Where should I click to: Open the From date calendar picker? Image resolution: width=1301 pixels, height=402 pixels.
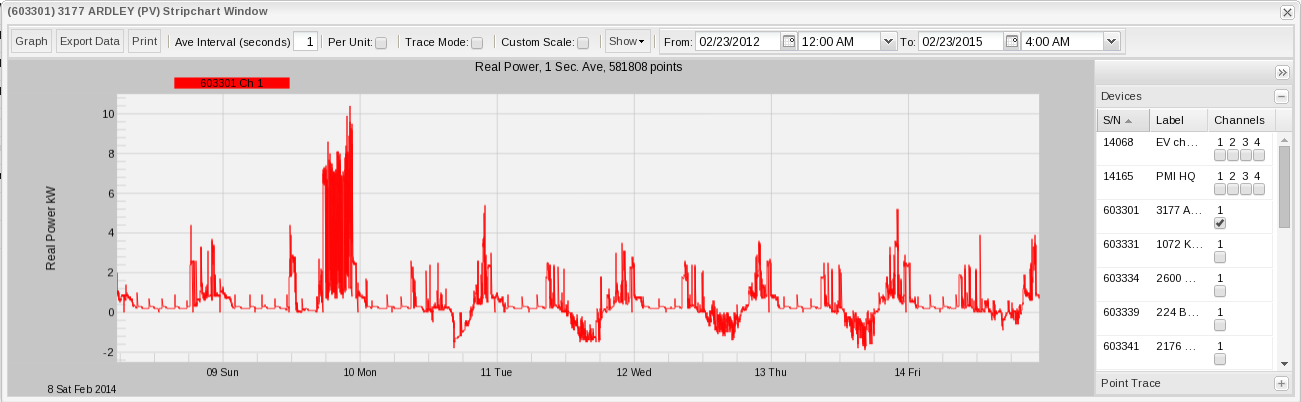pos(788,42)
